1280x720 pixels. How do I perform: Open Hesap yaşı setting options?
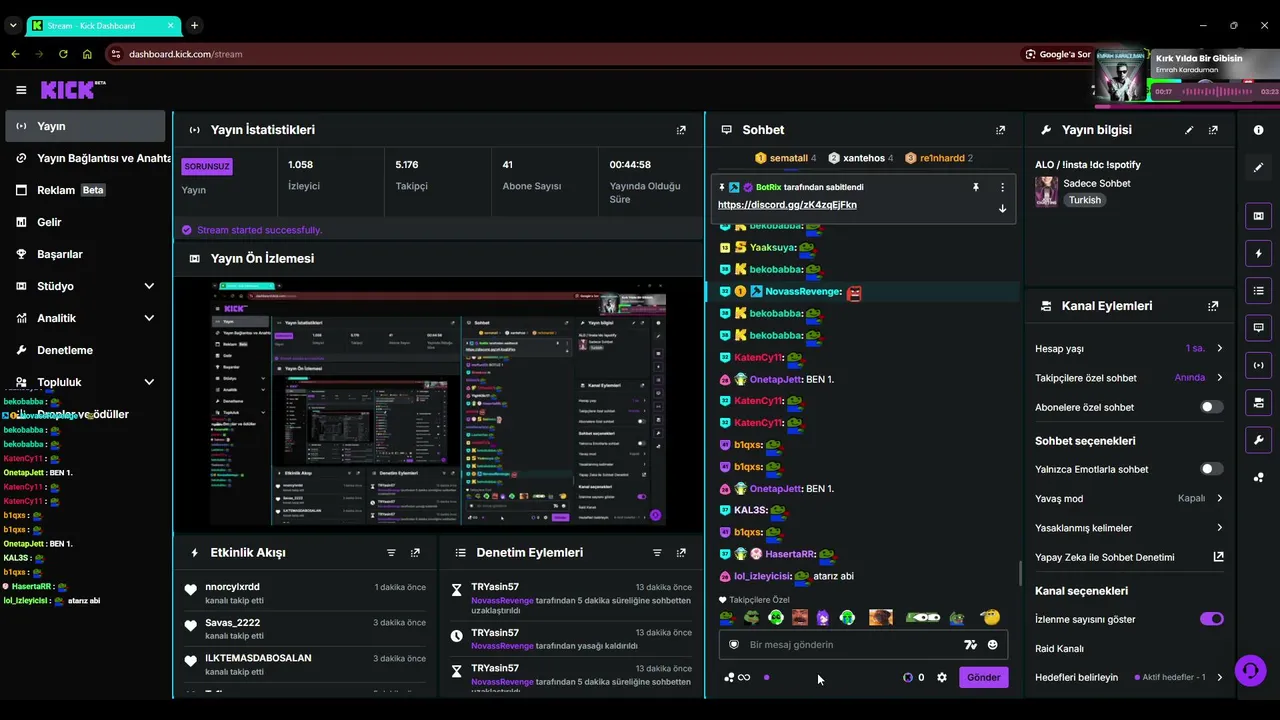1129,349
